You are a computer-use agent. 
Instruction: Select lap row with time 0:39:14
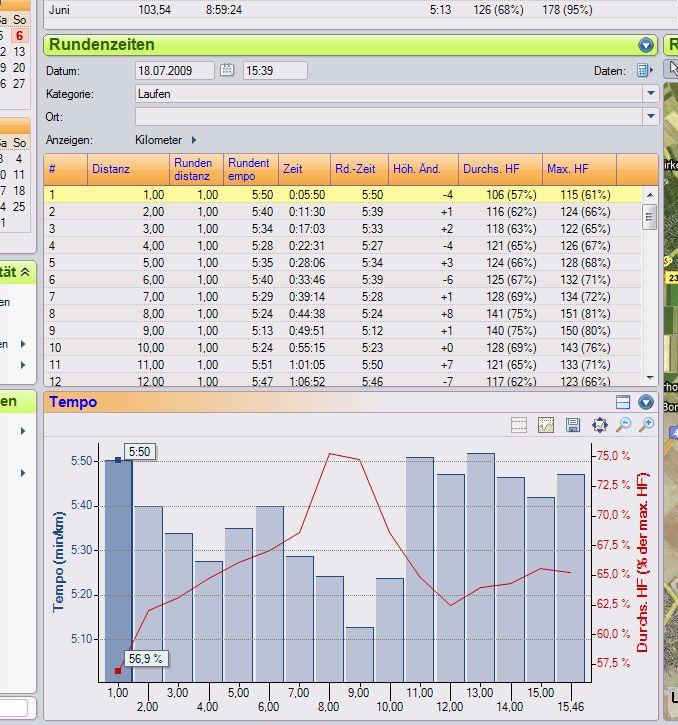pyautogui.click(x=343, y=297)
